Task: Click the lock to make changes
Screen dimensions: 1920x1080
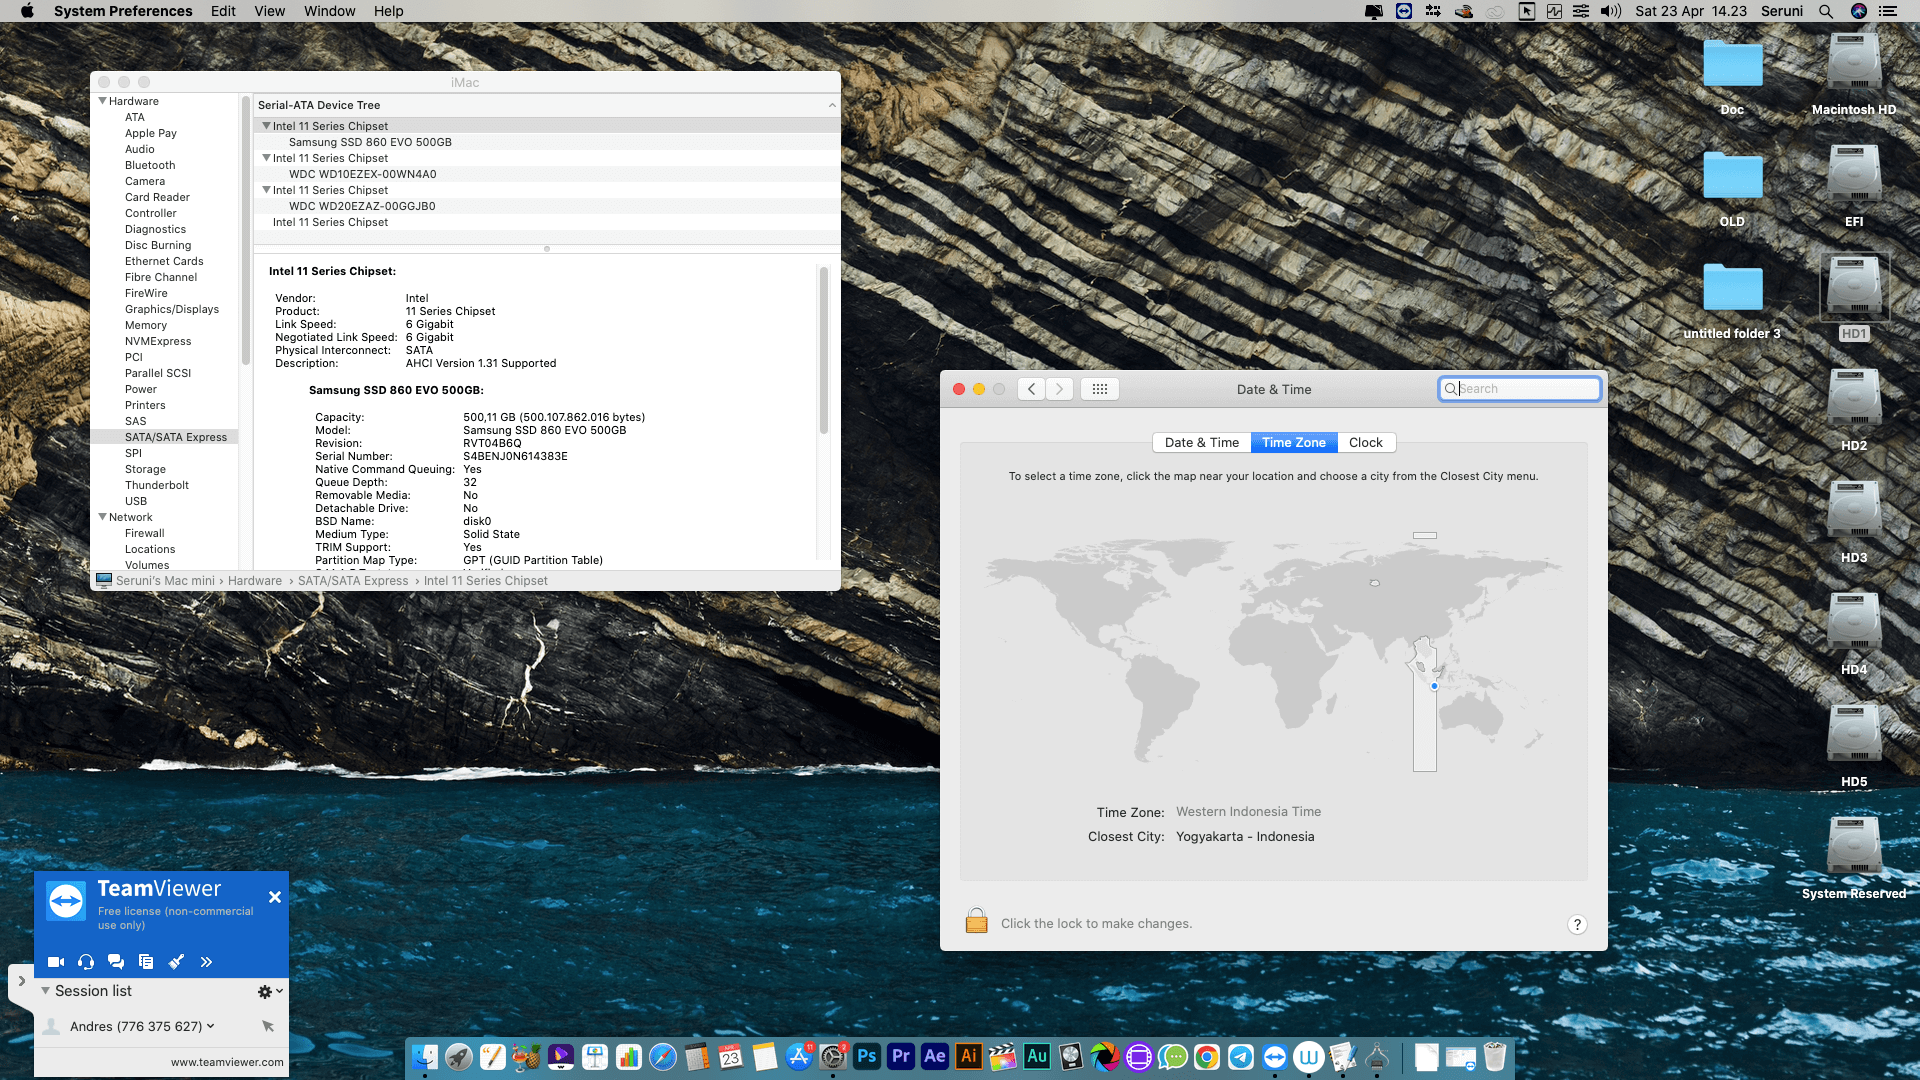Action: [x=976, y=921]
